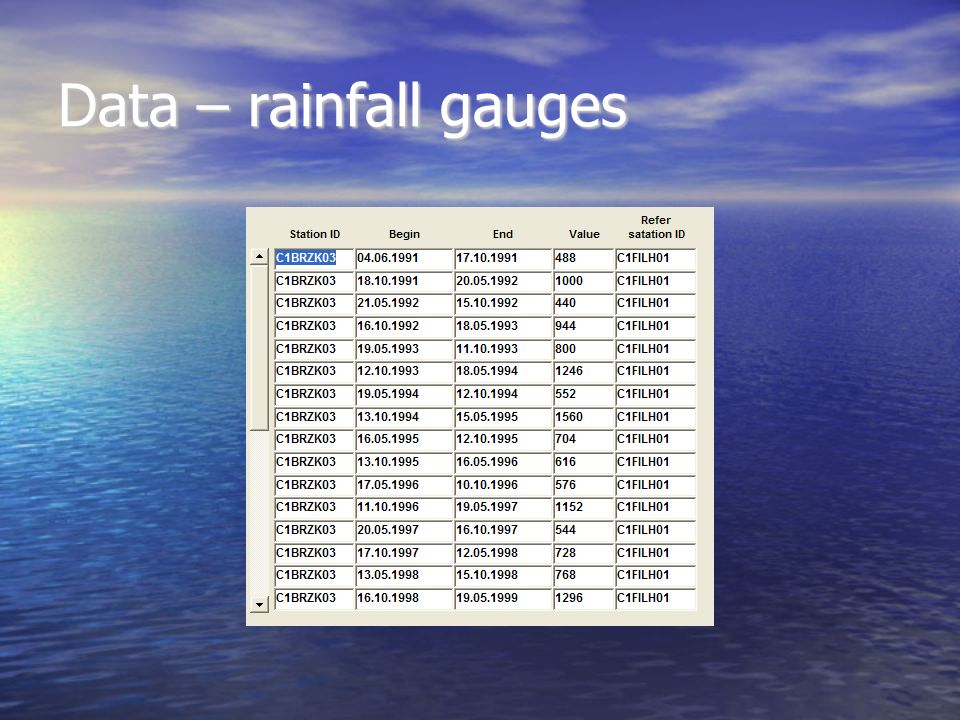
Task: Select the End cell 19.05.1997
Action: click(503, 508)
